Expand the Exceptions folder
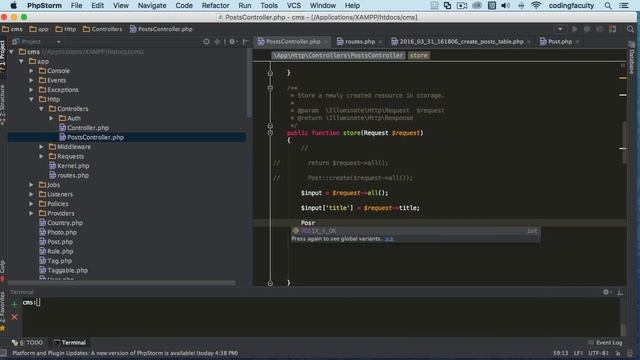Screen dimensions: 640x360 point(31,90)
